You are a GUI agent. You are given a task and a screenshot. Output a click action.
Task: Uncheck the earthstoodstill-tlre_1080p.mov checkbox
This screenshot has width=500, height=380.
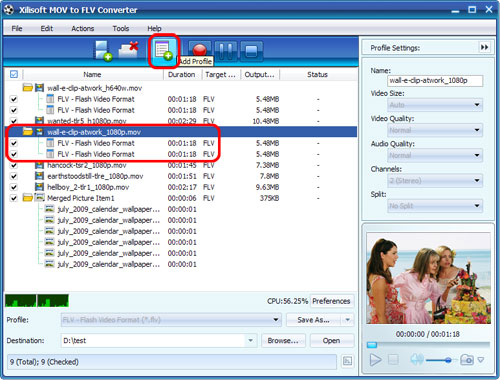tap(14, 176)
